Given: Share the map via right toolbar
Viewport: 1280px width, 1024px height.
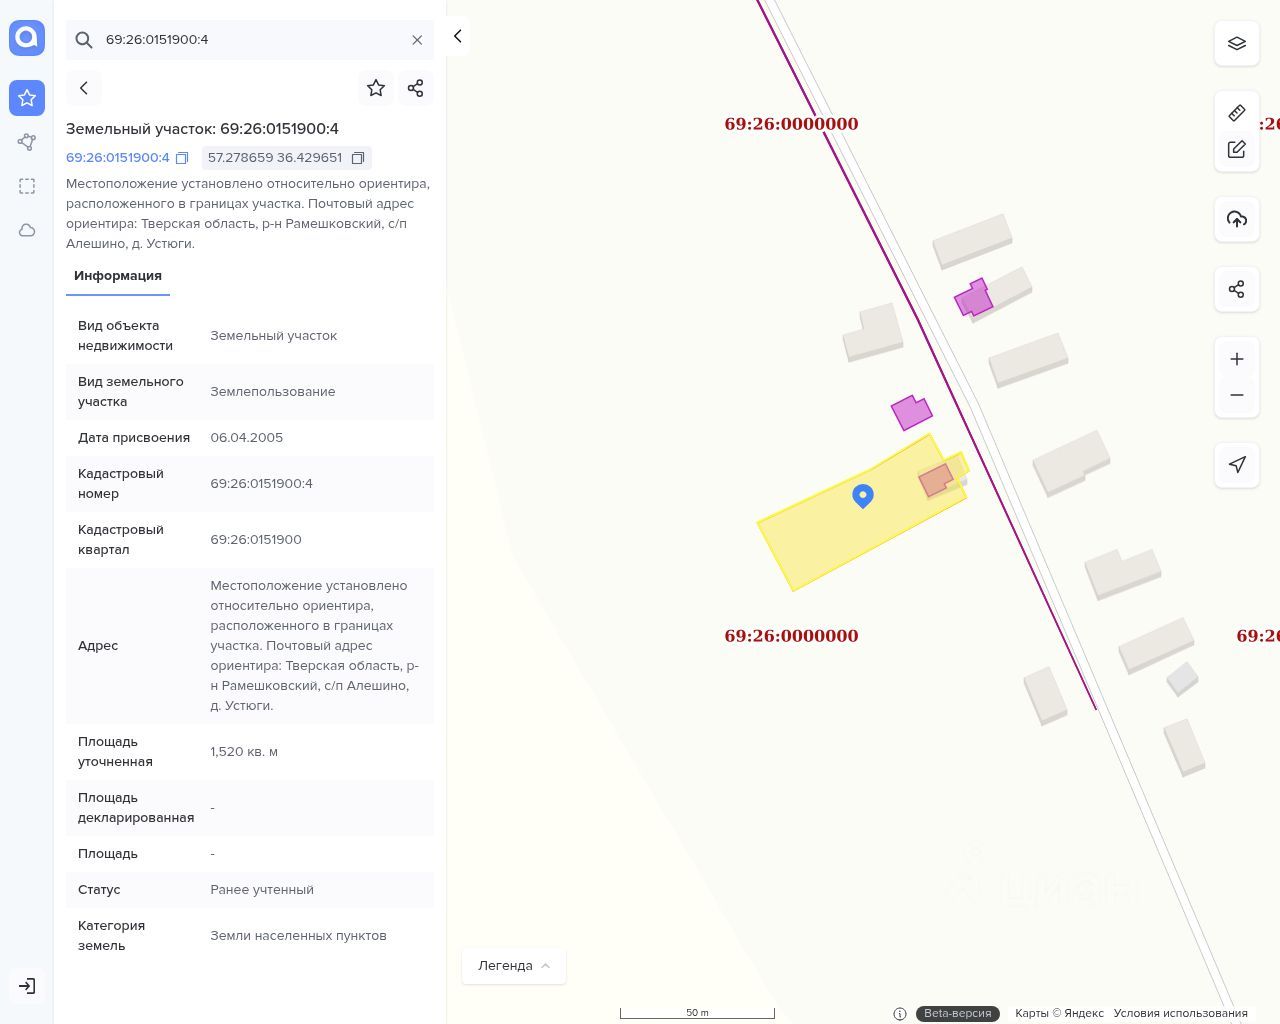Looking at the screenshot, I should coord(1237,290).
